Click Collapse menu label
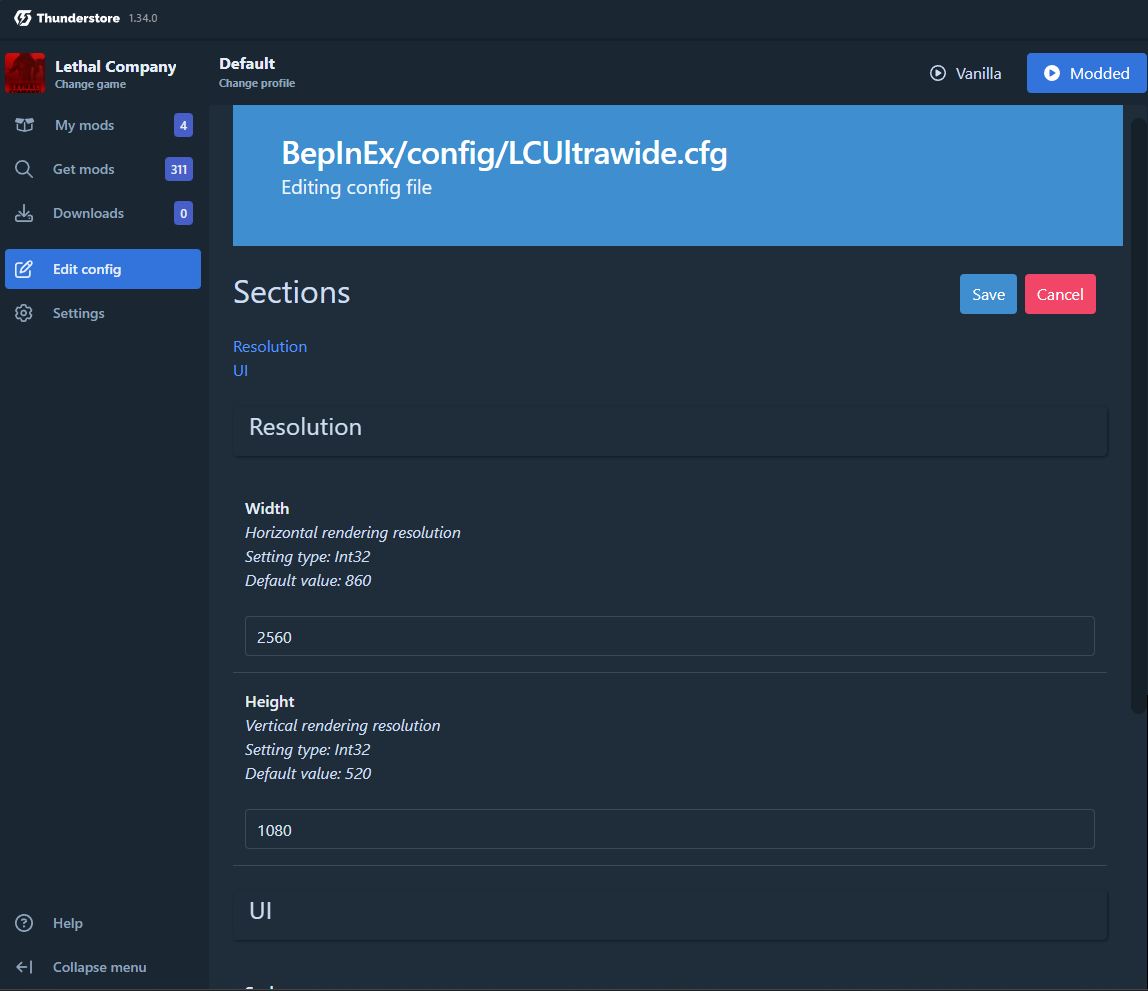Image resolution: width=1148 pixels, height=991 pixels. [x=100, y=967]
